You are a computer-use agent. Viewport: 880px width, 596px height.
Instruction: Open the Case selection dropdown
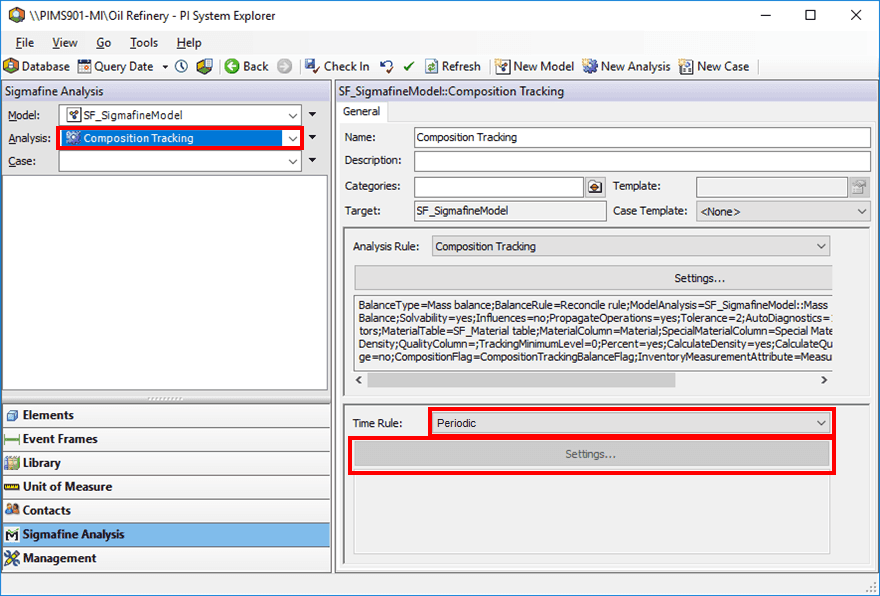[x=293, y=161]
